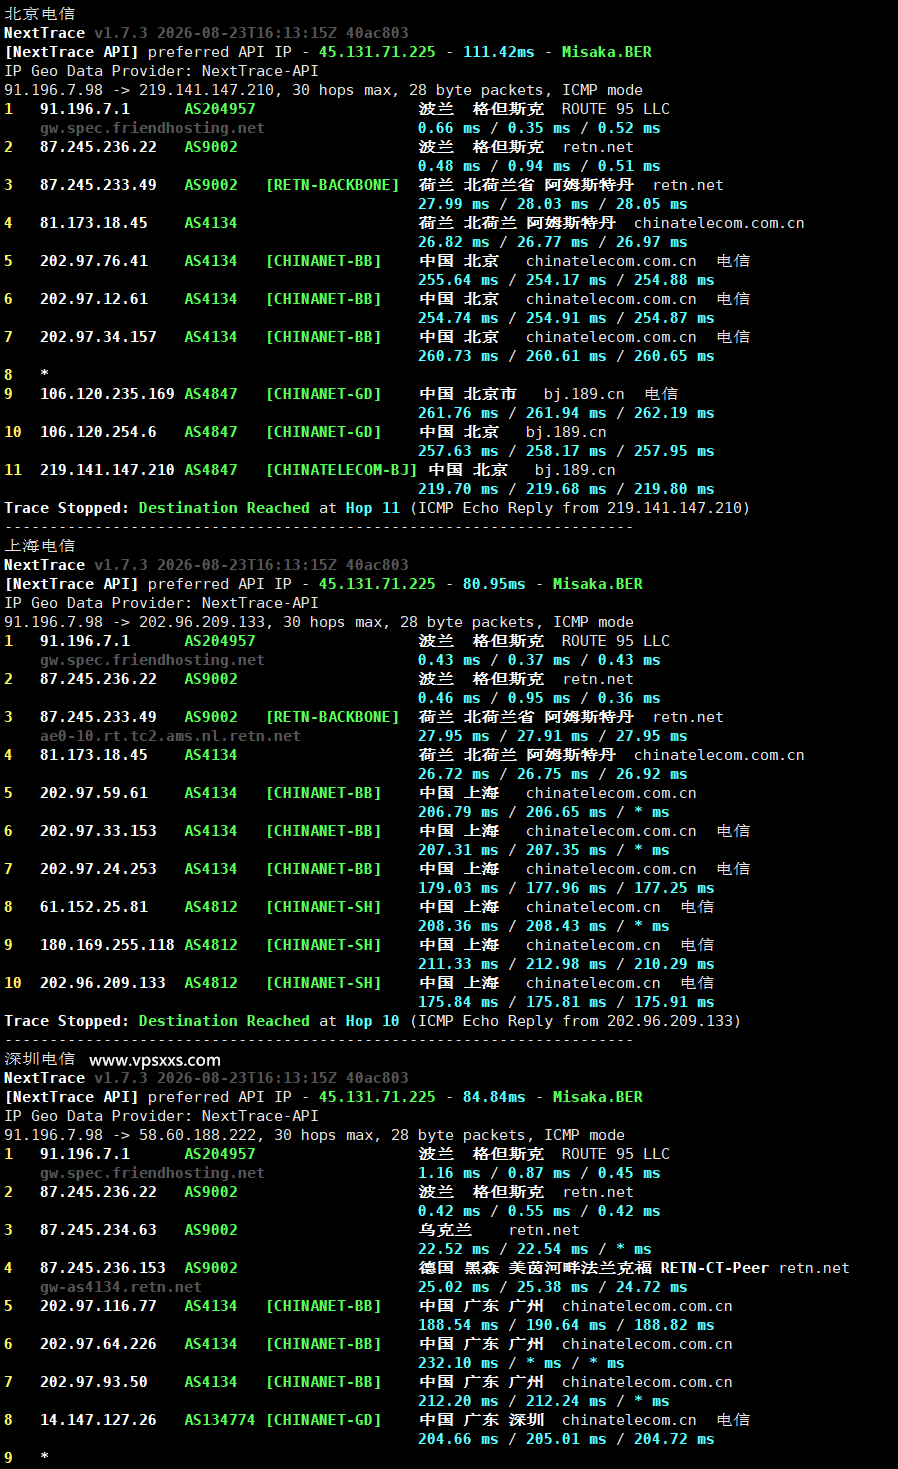Viewport: 898px width, 1469px height.
Task: Click the 深圳电信 section heading
Action: [x=39, y=1059]
